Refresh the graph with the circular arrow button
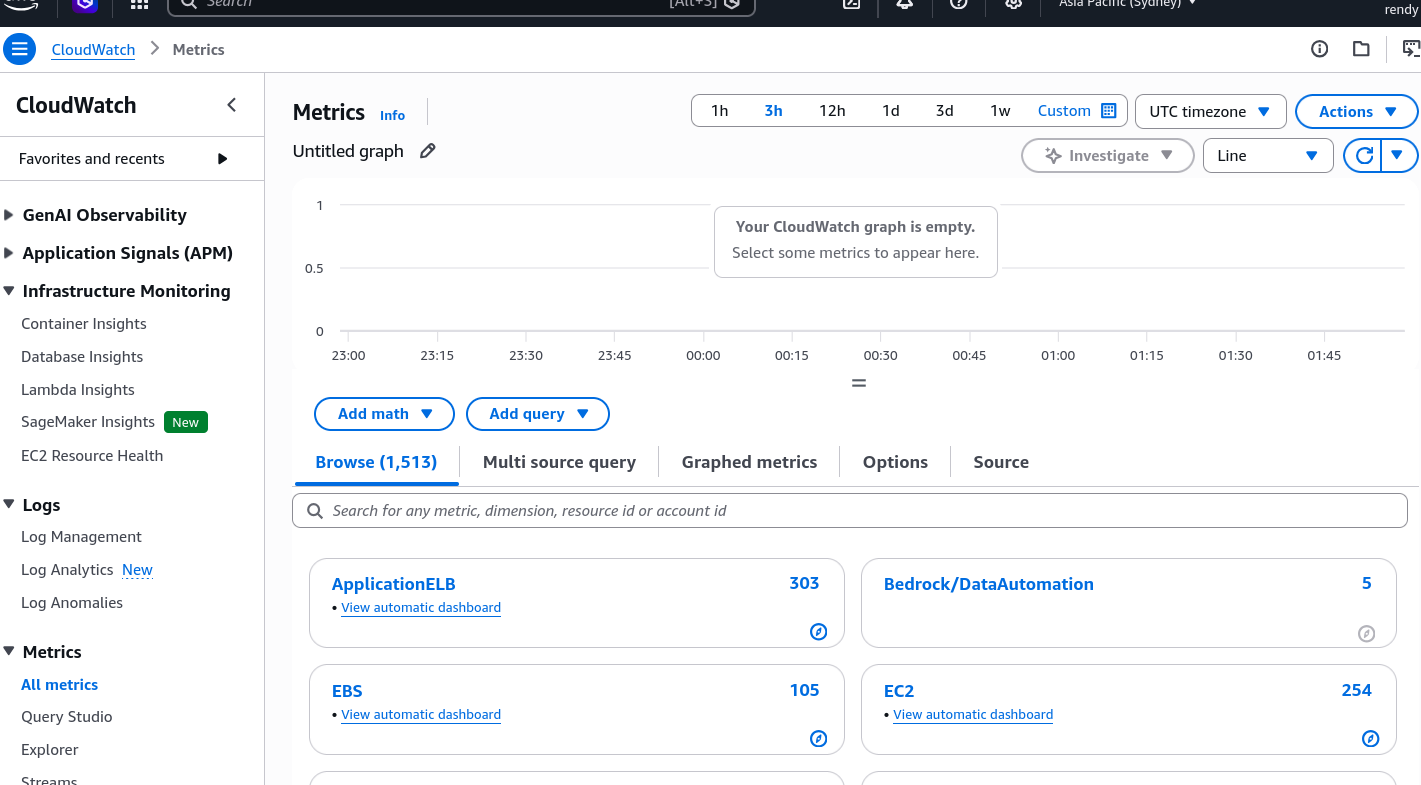The width and height of the screenshot is (1421, 785). (x=1364, y=156)
